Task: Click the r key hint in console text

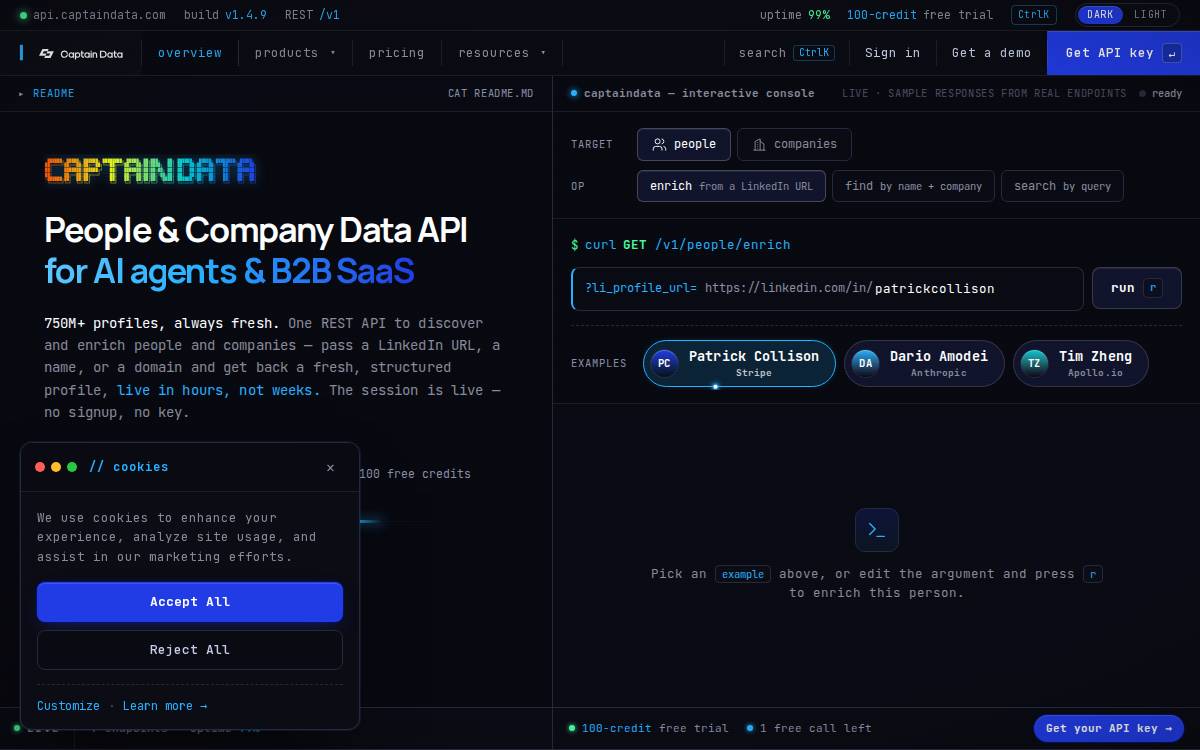Action: (x=1093, y=574)
